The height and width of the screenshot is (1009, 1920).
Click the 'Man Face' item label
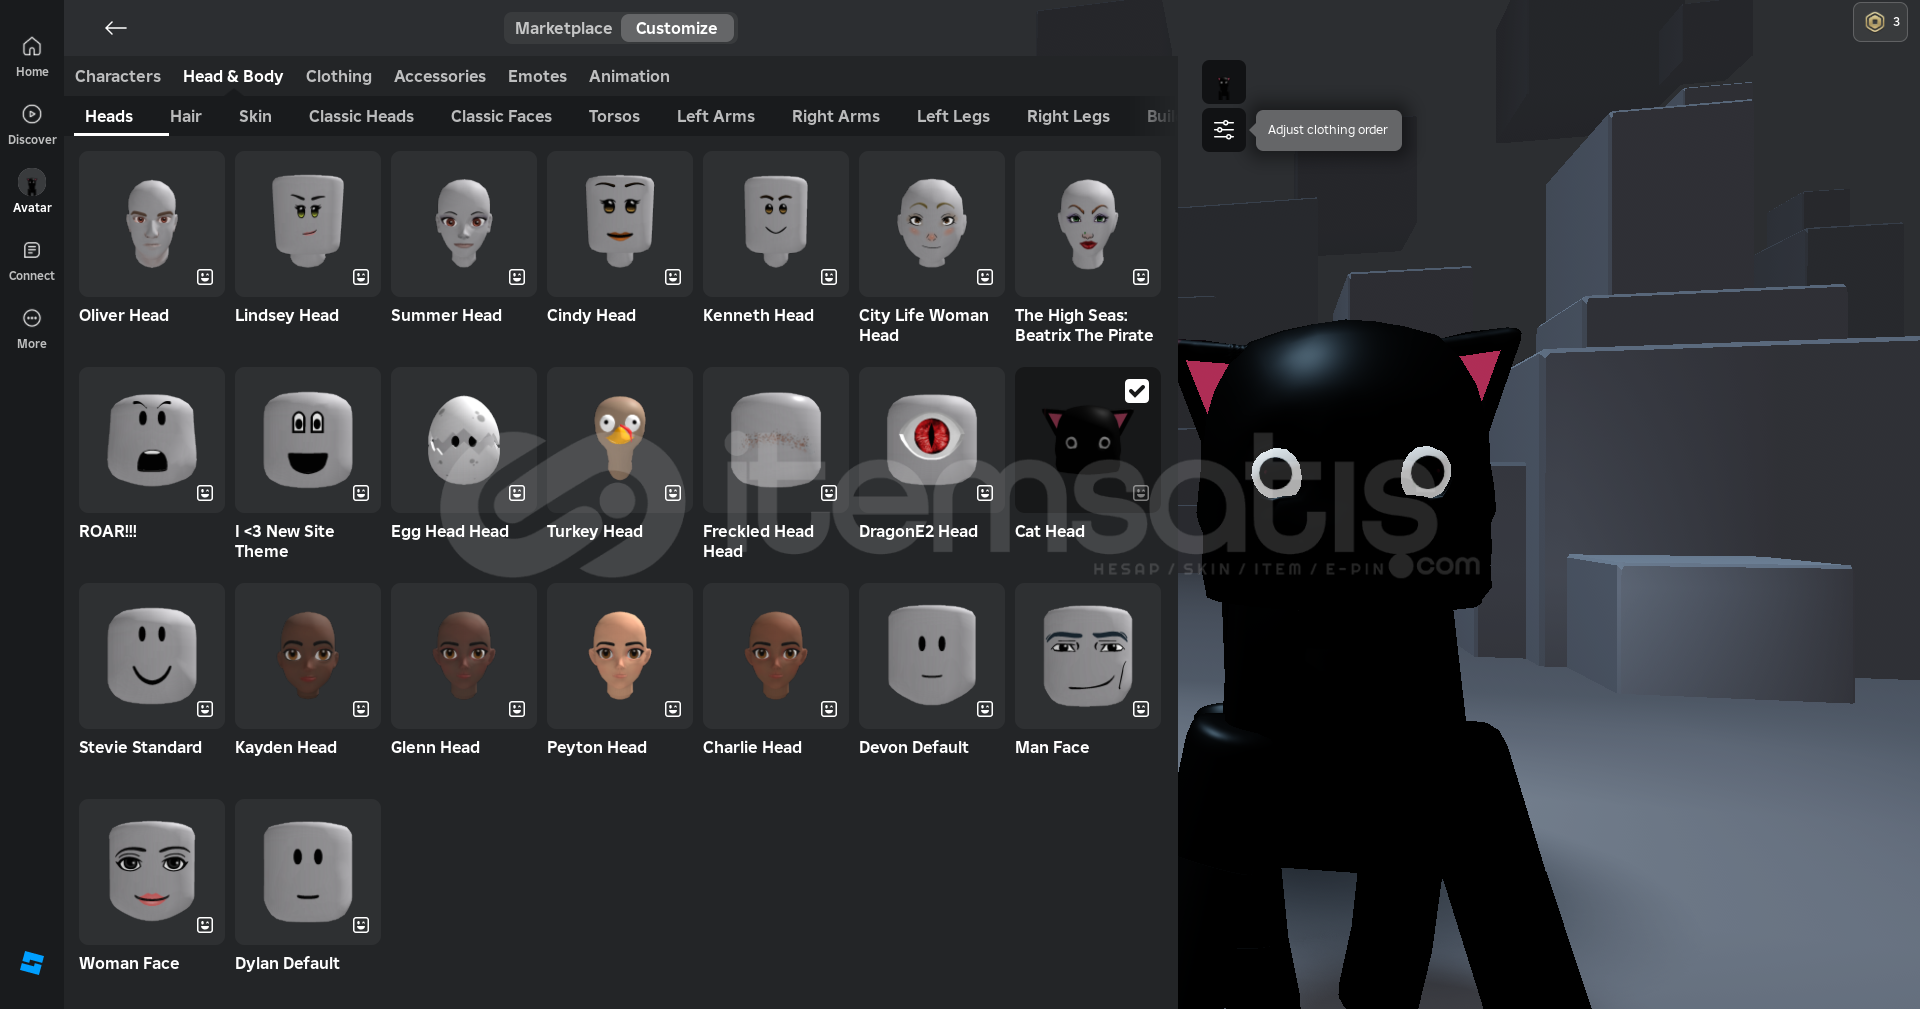[x=1052, y=747]
